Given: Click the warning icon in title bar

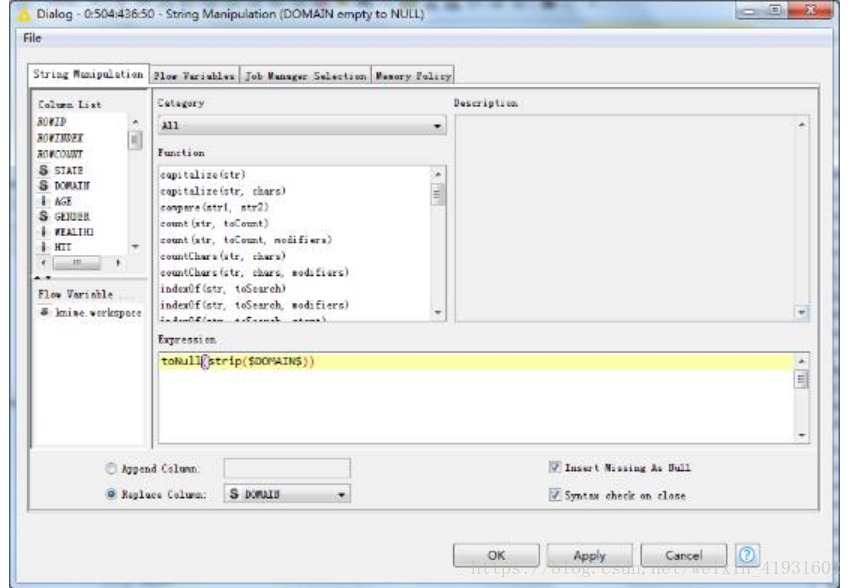Looking at the screenshot, I should 24,15.
